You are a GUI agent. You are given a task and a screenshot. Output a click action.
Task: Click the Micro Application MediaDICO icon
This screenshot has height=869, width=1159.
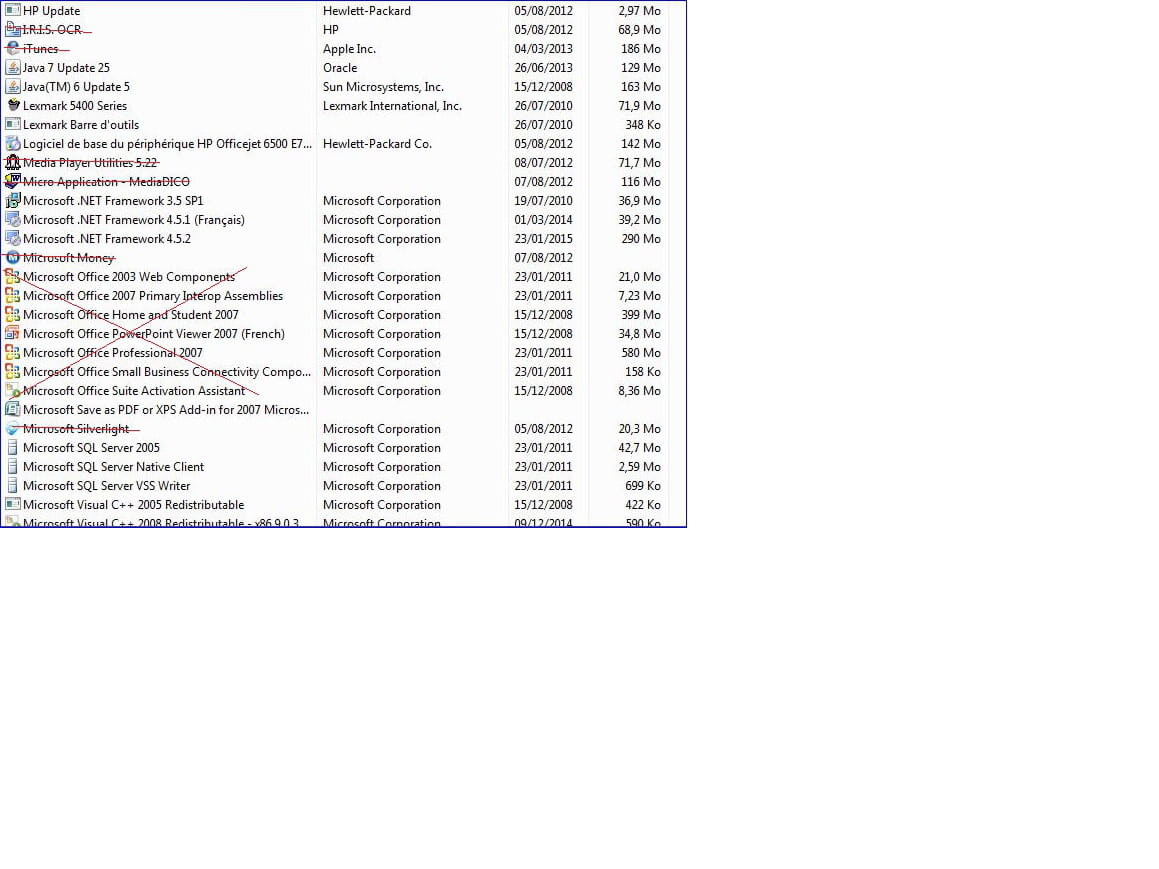13,181
